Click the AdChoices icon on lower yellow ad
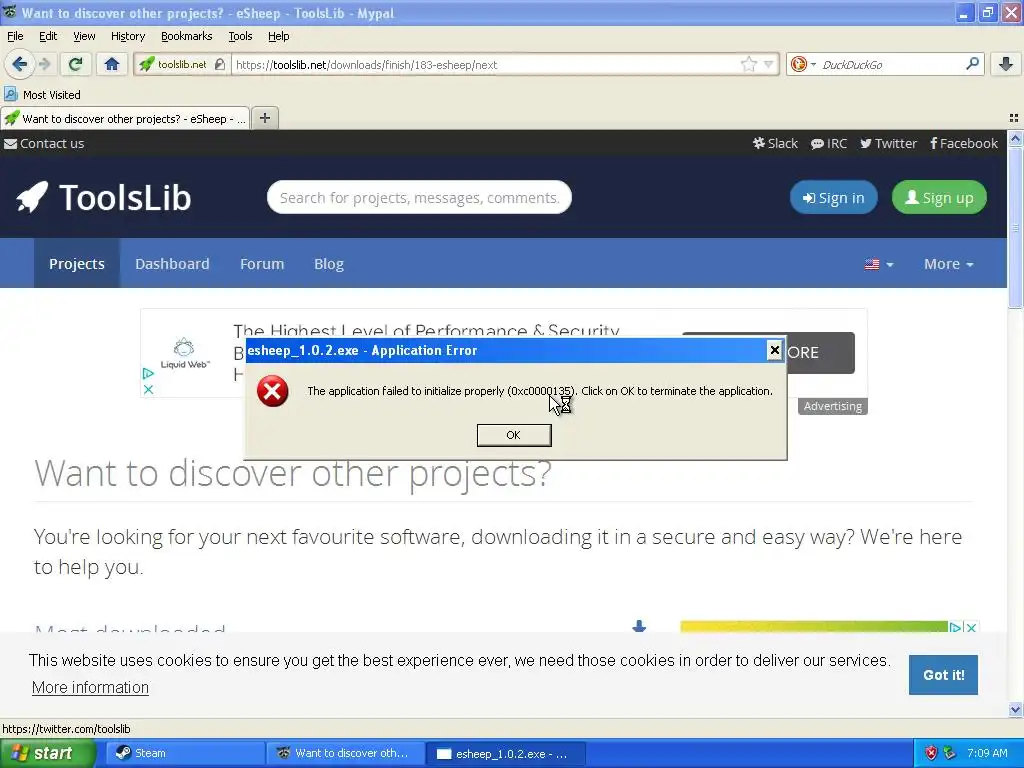1024x768 pixels. [955, 628]
